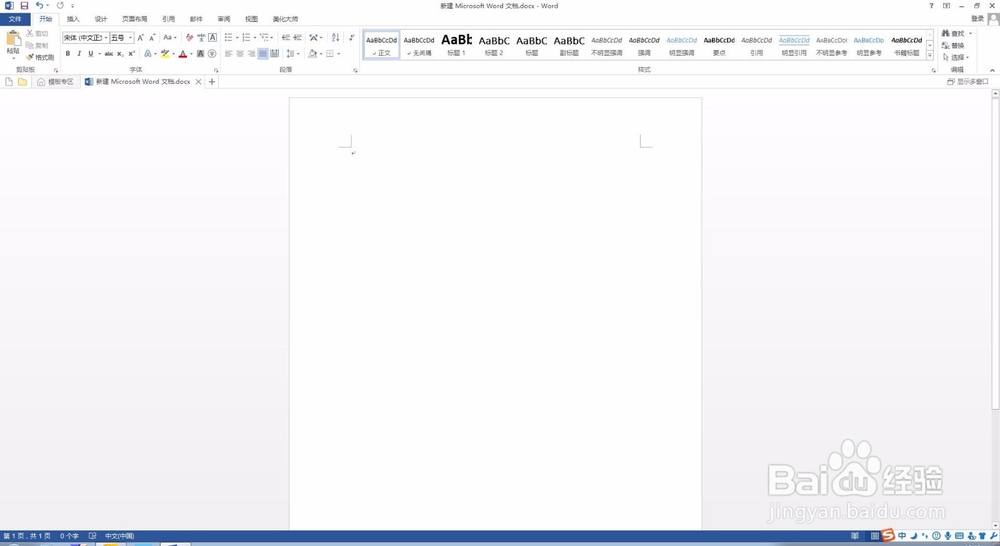The image size is (1000, 546).
Task: Switch to the 美化大师 tab
Action: [285, 19]
